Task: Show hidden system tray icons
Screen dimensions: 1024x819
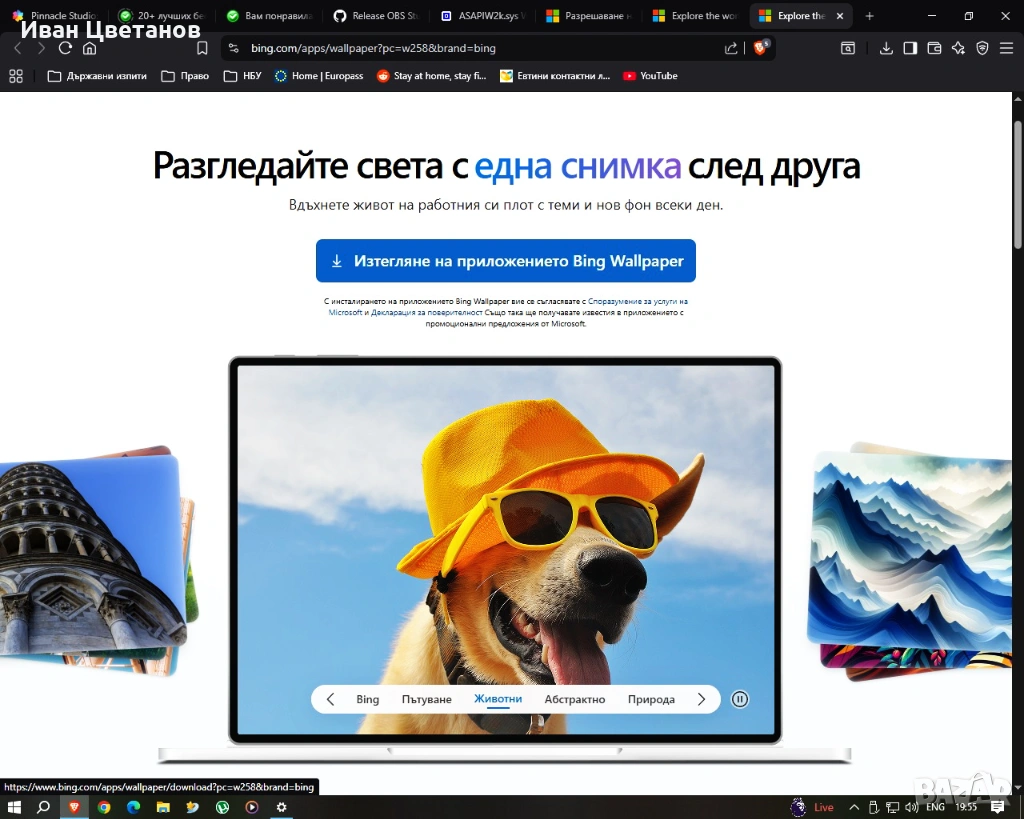Action: tap(854, 807)
